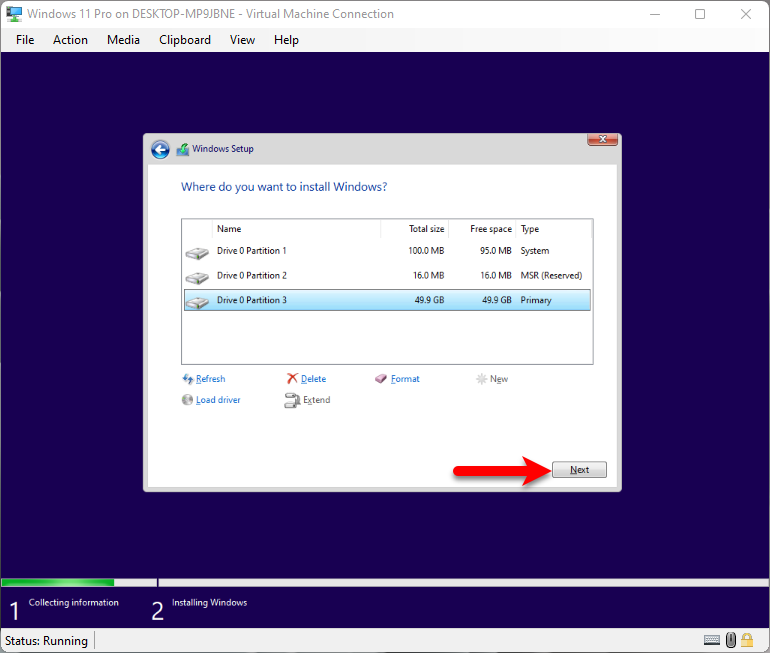The image size is (770, 653).
Task: Click the Type column header
Action: tap(553, 229)
